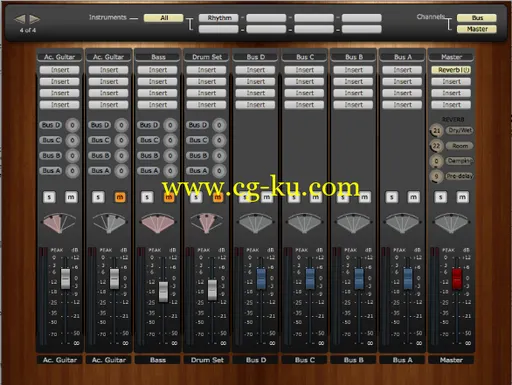The image size is (512, 385).
Task: Click the bottom Bass channel label
Action: [x=158, y=360]
